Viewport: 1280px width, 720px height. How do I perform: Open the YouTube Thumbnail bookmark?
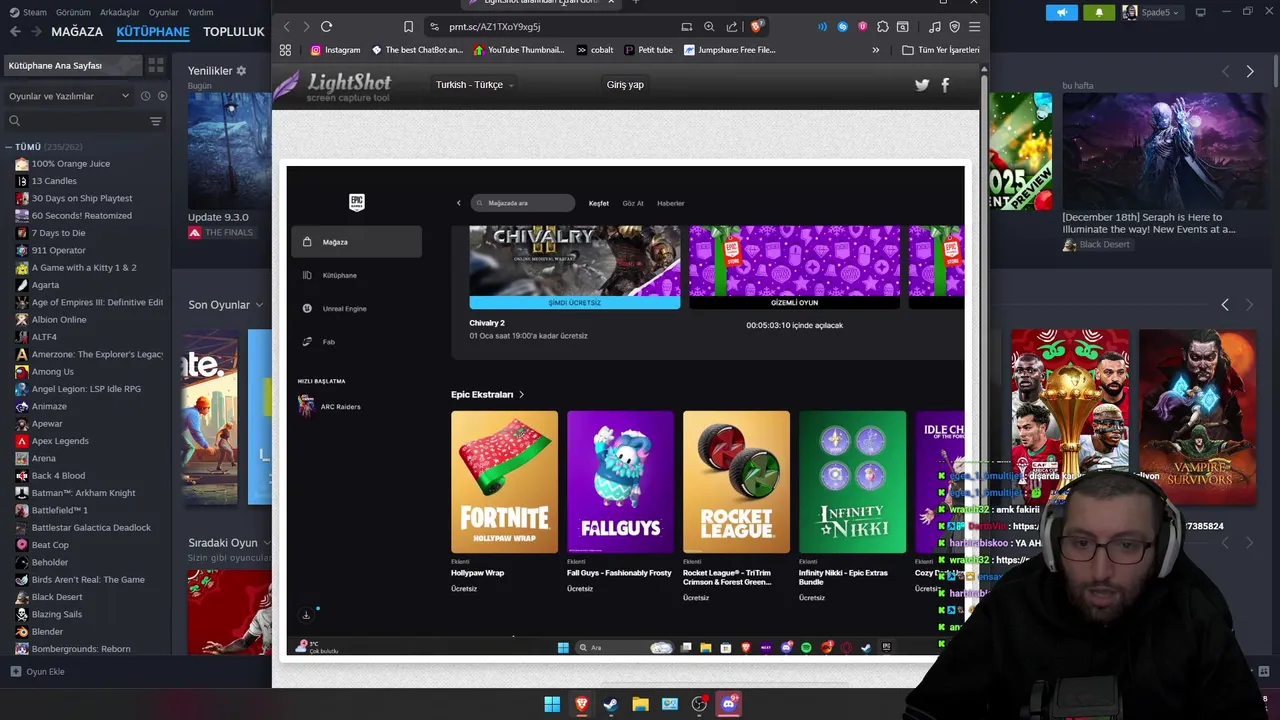pyautogui.click(x=520, y=50)
